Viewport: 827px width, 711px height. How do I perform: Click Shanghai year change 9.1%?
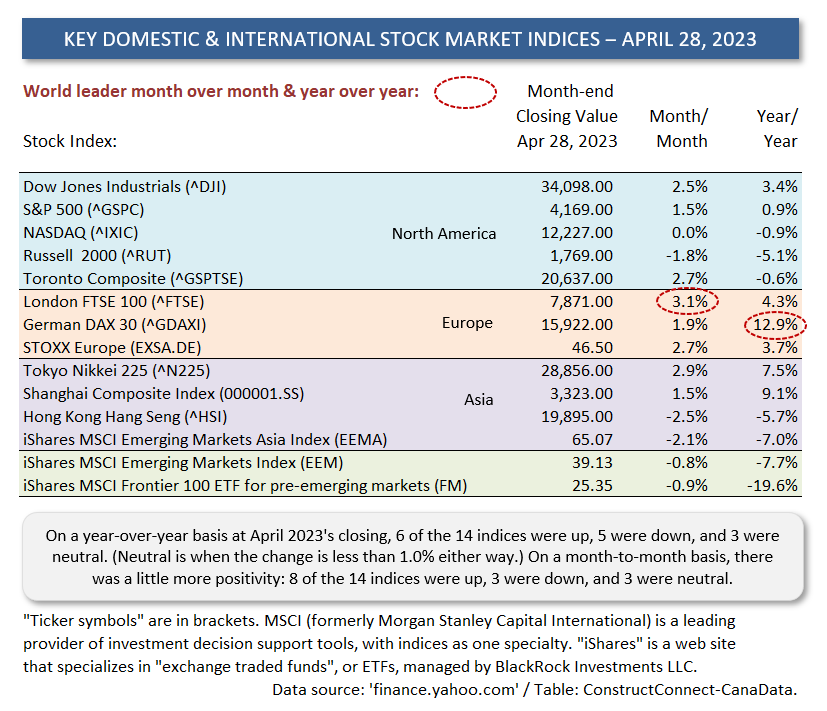[x=780, y=394]
